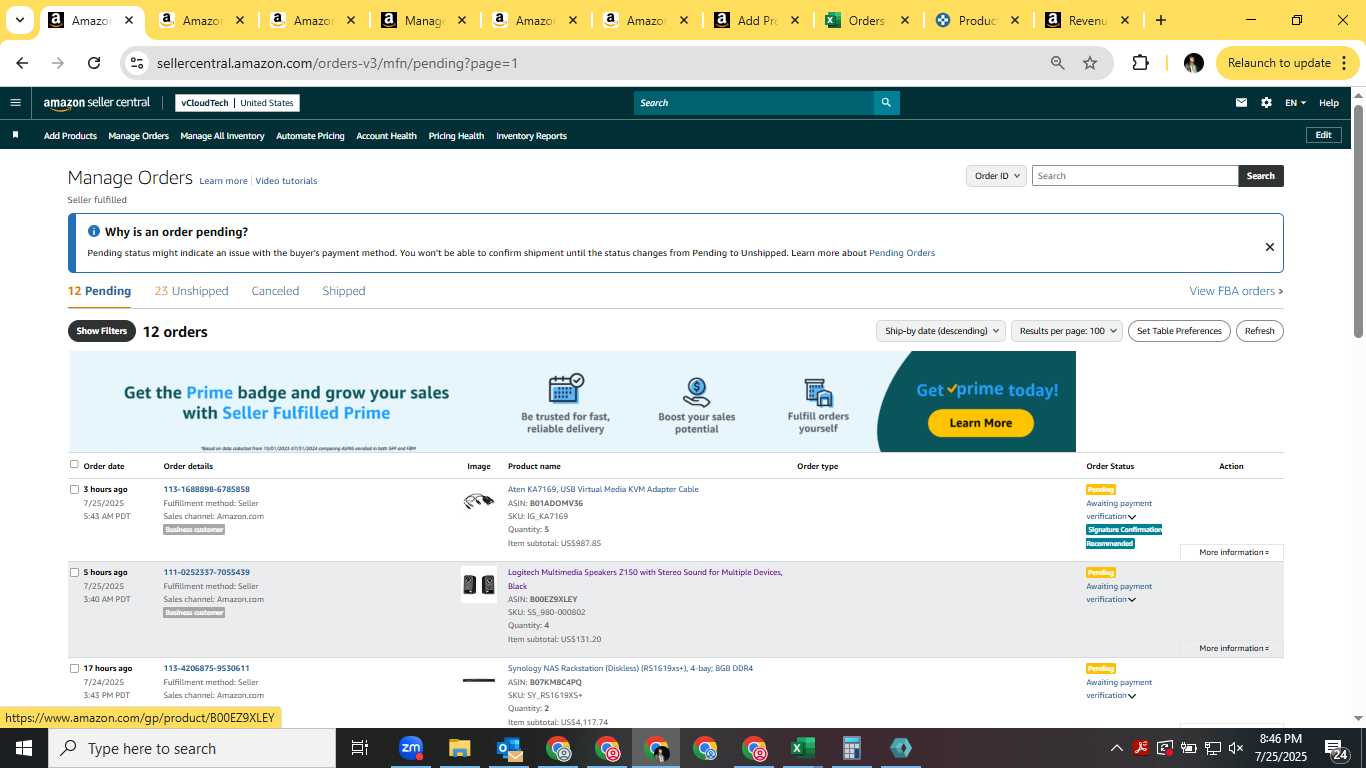Click the header Search text field
Screen dimensions: 1366x768
pyautogui.click(x=753, y=103)
